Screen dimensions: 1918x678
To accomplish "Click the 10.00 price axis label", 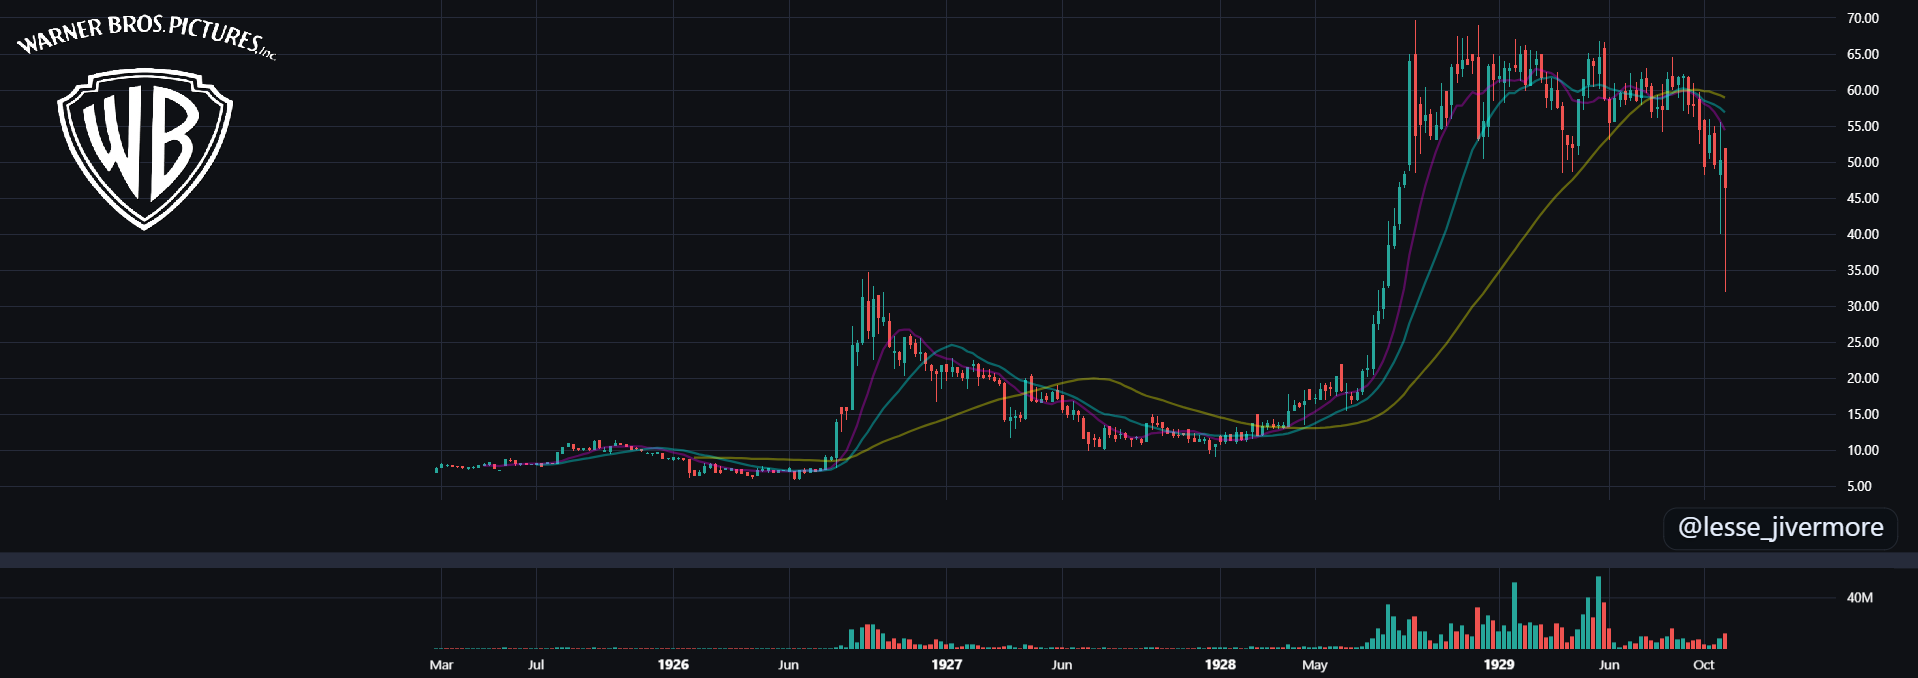I will (1863, 450).
